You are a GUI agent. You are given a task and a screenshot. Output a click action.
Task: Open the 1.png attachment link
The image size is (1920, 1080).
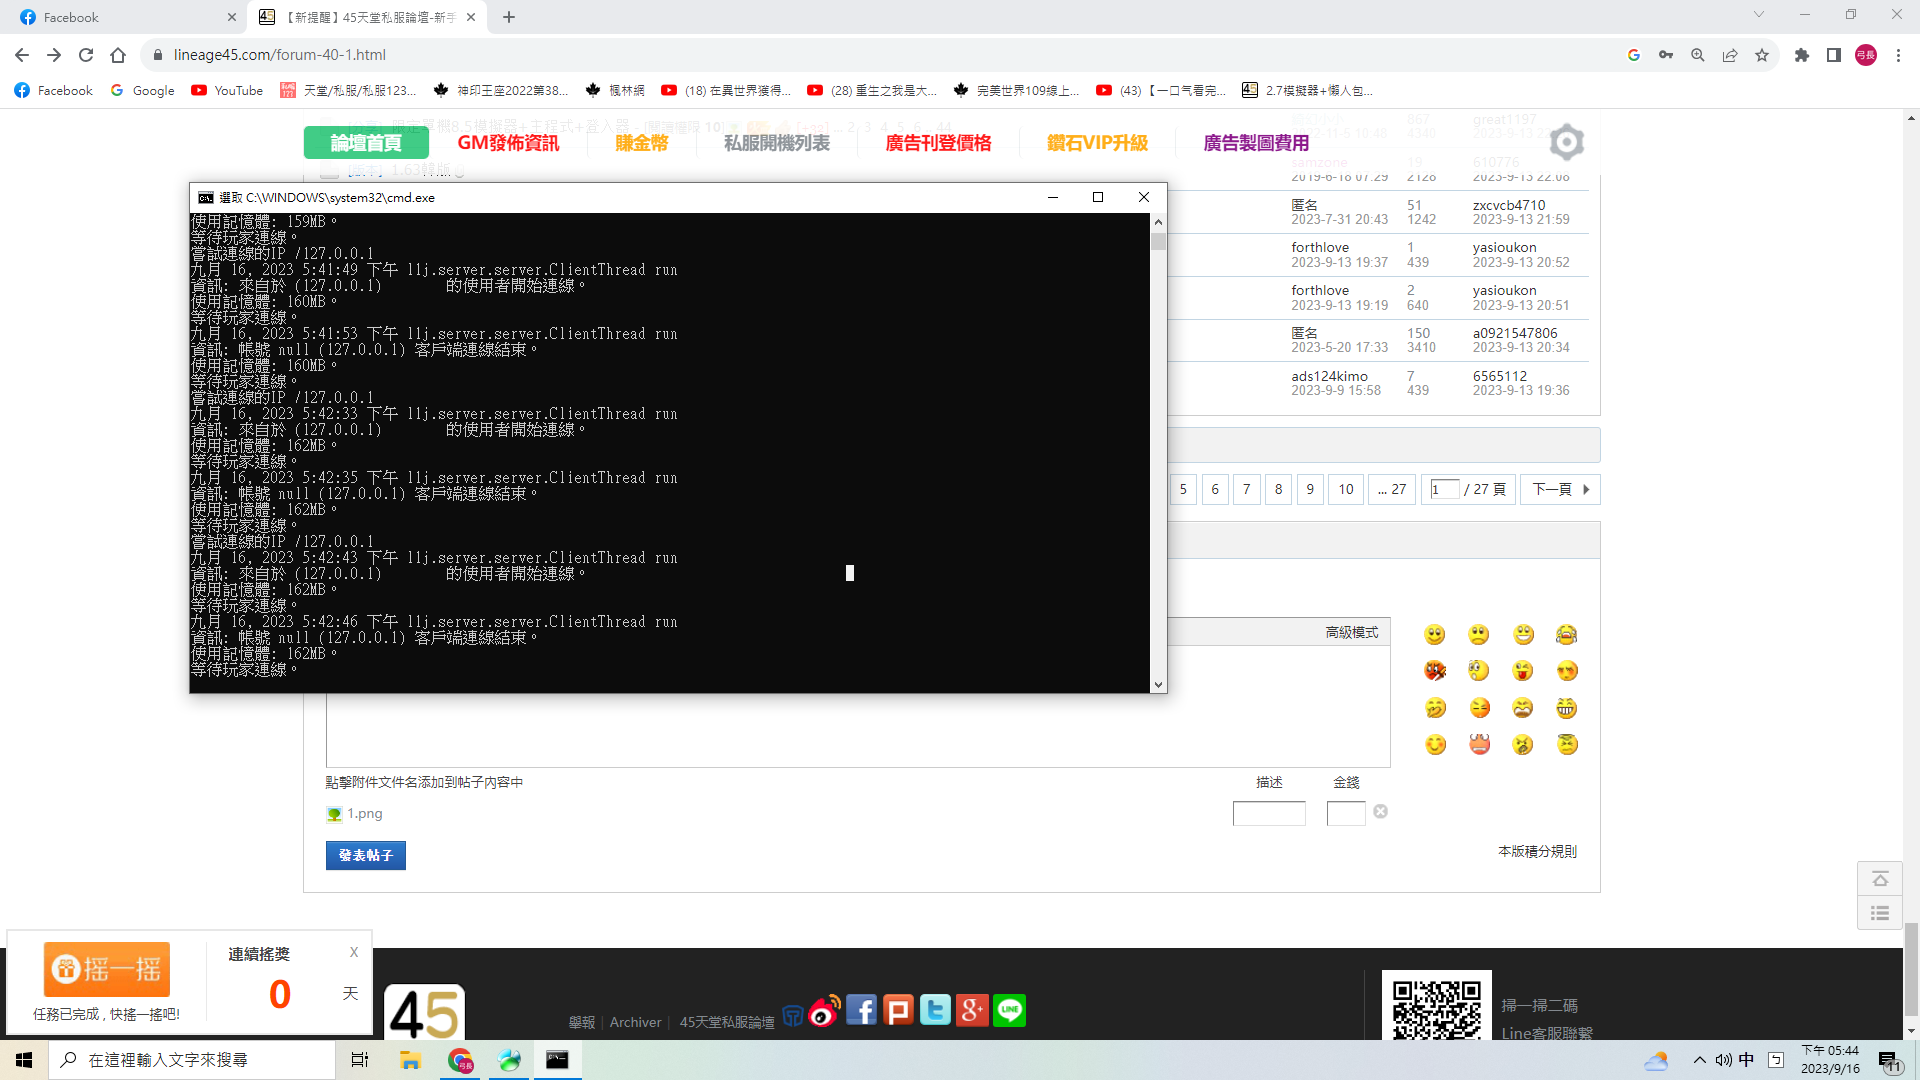(364, 814)
